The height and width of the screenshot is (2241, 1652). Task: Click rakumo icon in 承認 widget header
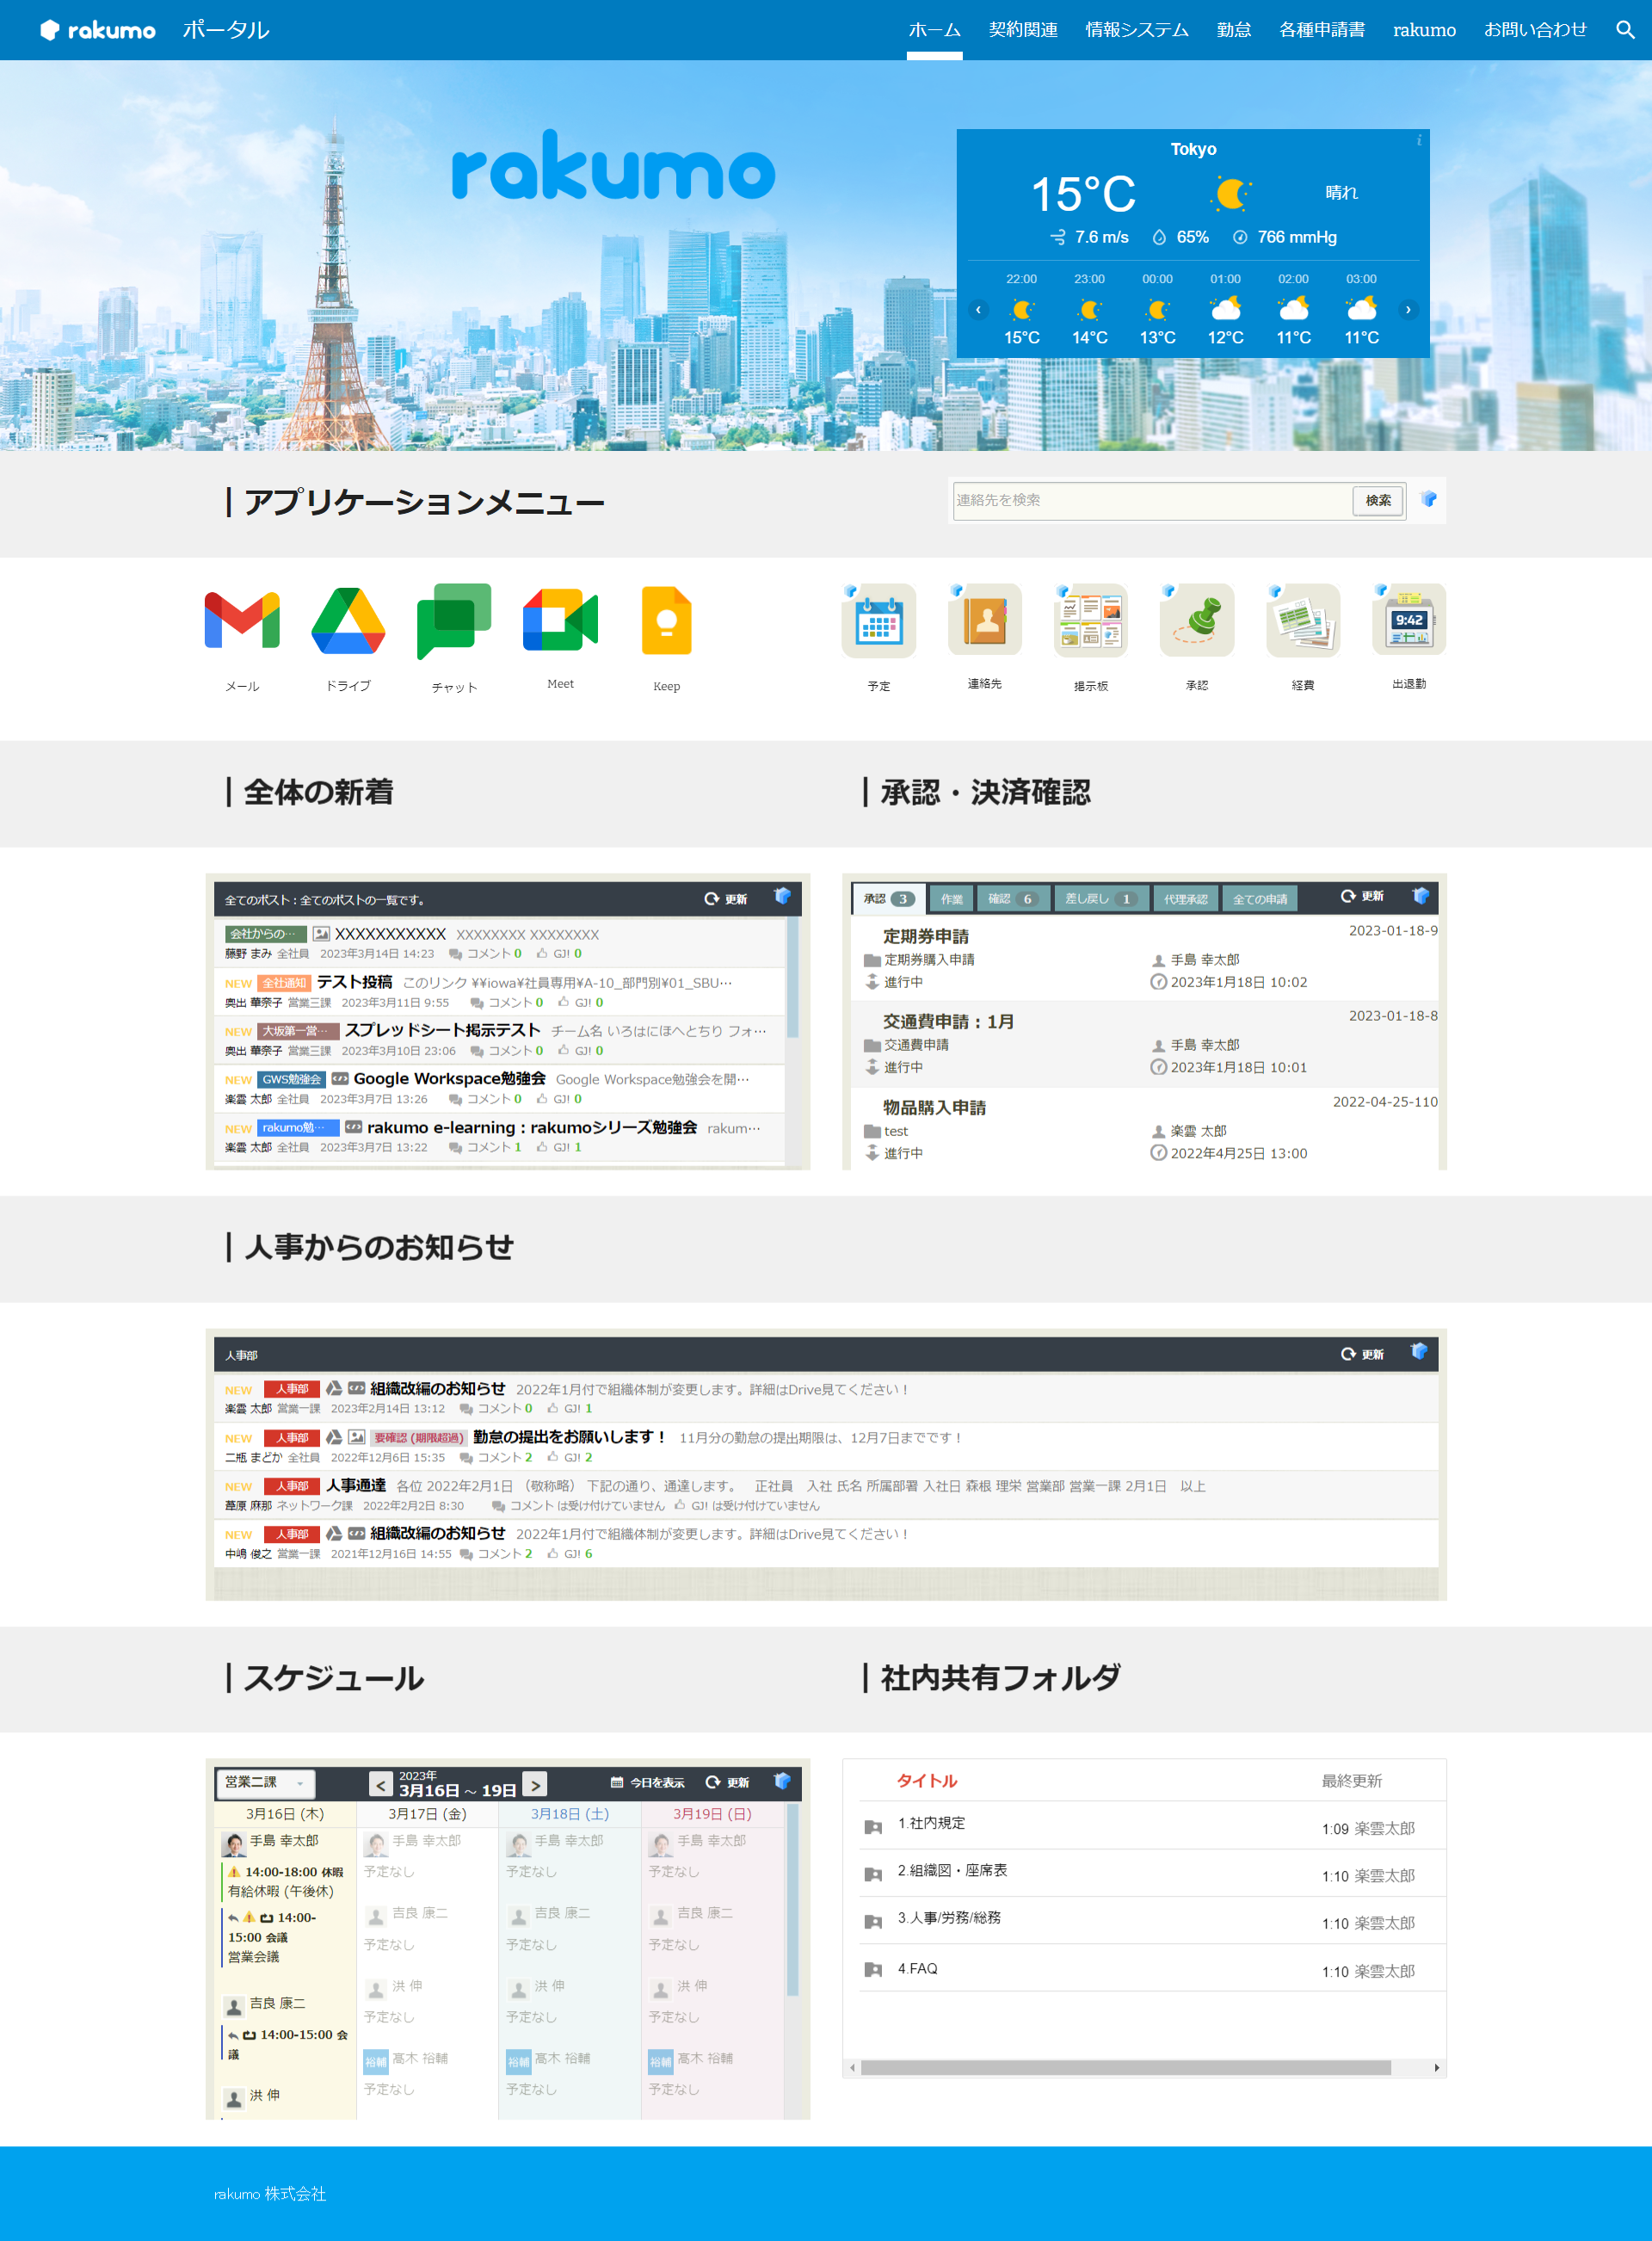(x=1420, y=896)
